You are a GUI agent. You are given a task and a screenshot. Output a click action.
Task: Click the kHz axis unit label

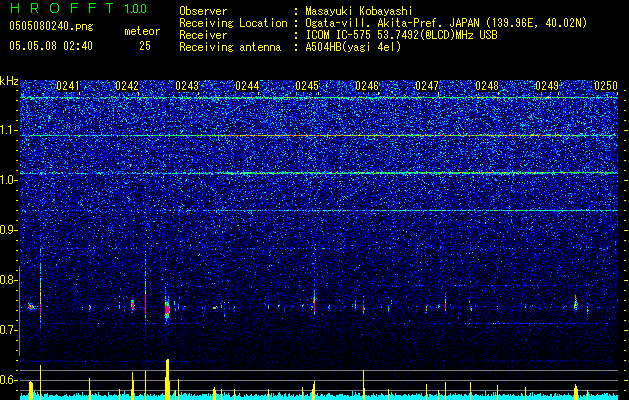tap(9, 81)
